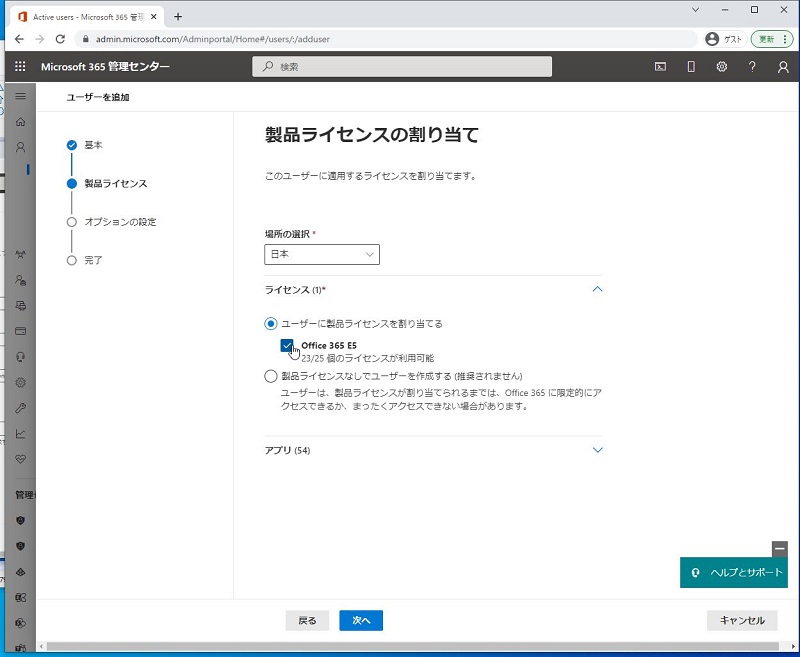Close the Active users browser tab
This screenshot has width=800, height=657.
(154, 17)
